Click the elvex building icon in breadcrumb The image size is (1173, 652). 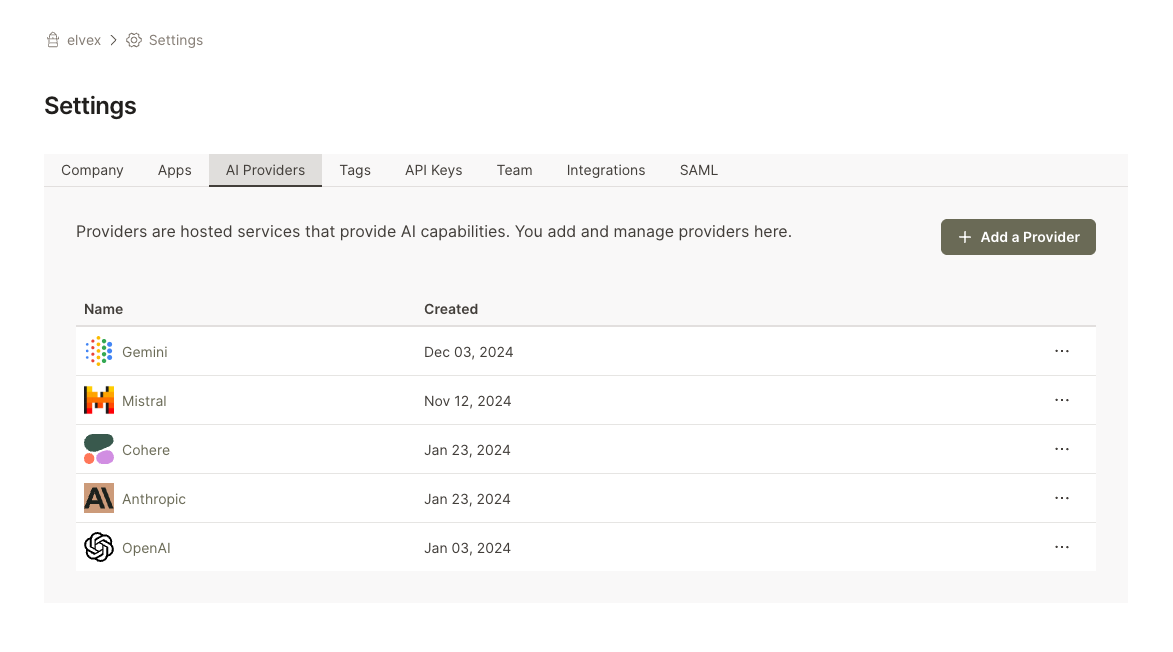pyautogui.click(x=53, y=40)
